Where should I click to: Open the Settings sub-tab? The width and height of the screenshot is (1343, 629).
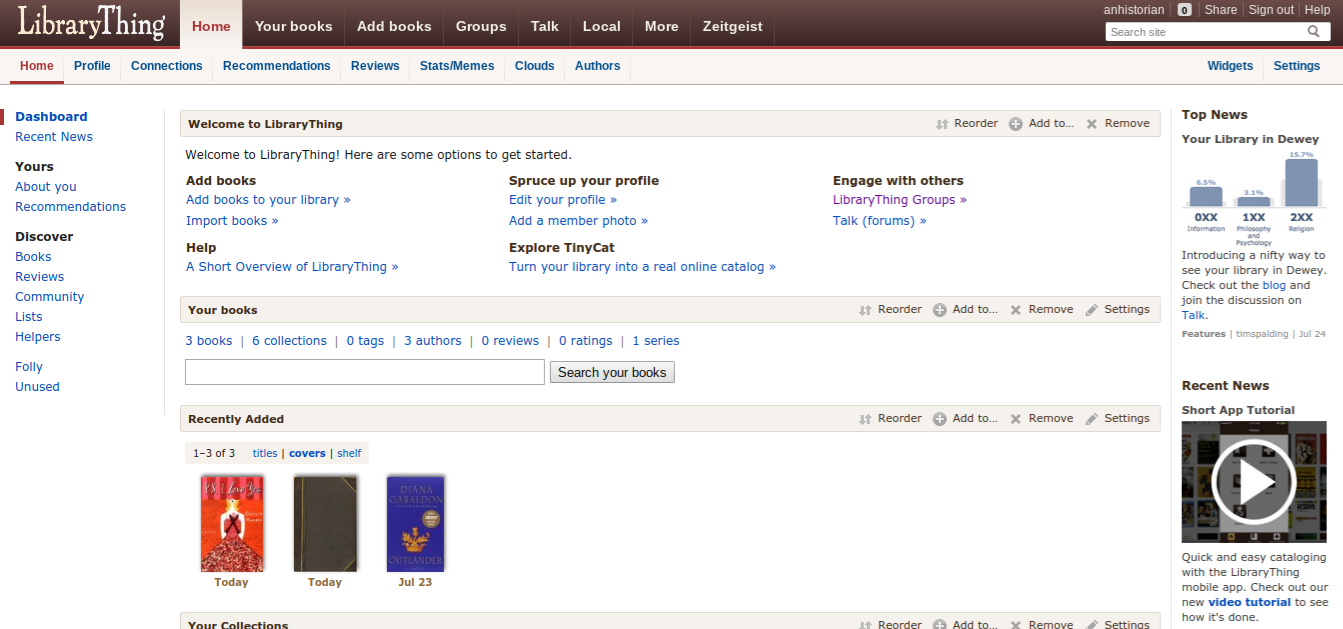1297,66
